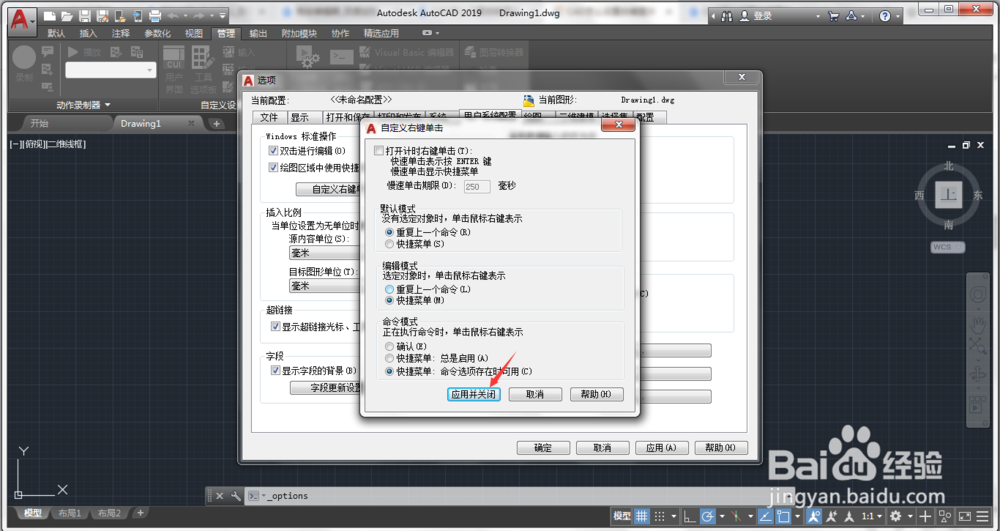Click the Open file folder icon
The width and height of the screenshot is (1000, 531).
point(67,17)
